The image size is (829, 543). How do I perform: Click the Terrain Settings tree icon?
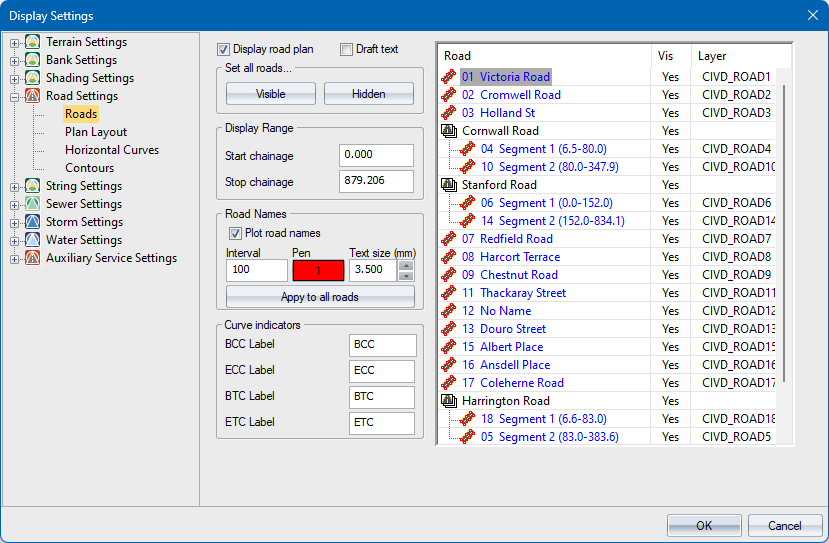point(33,42)
